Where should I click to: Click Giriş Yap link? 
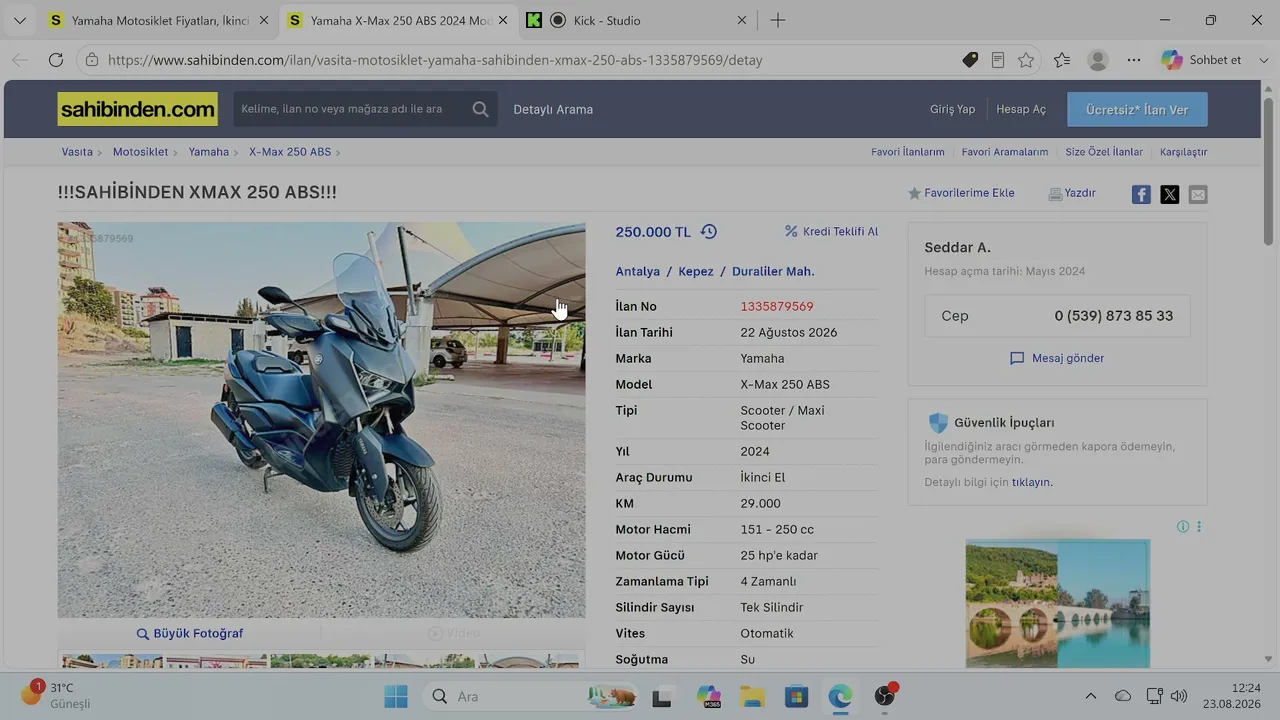tap(952, 109)
